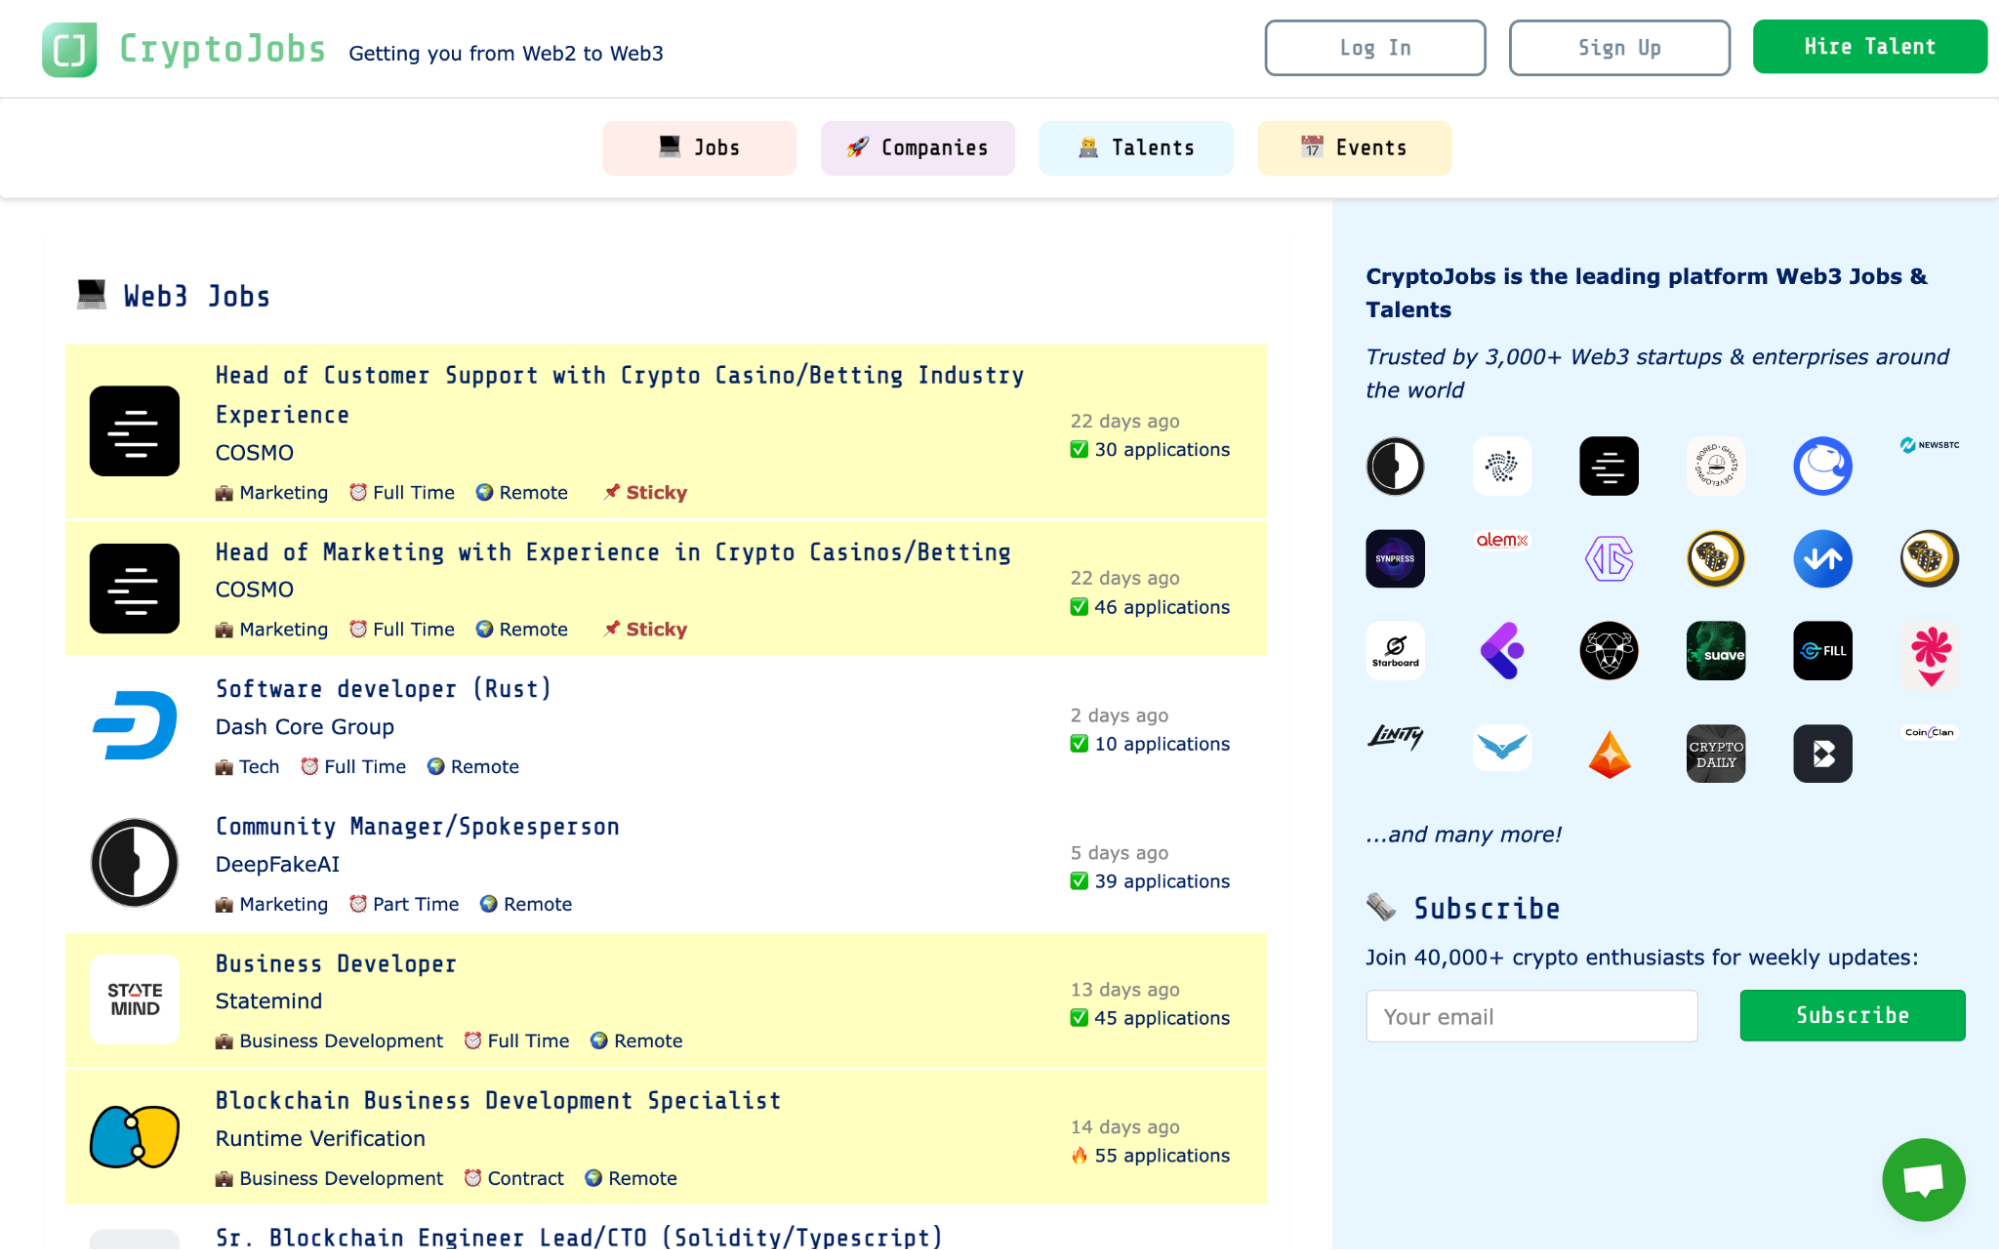This screenshot has width=1999, height=1250.
Task: Click '55 applications' text
Action: pos(1162,1155)
